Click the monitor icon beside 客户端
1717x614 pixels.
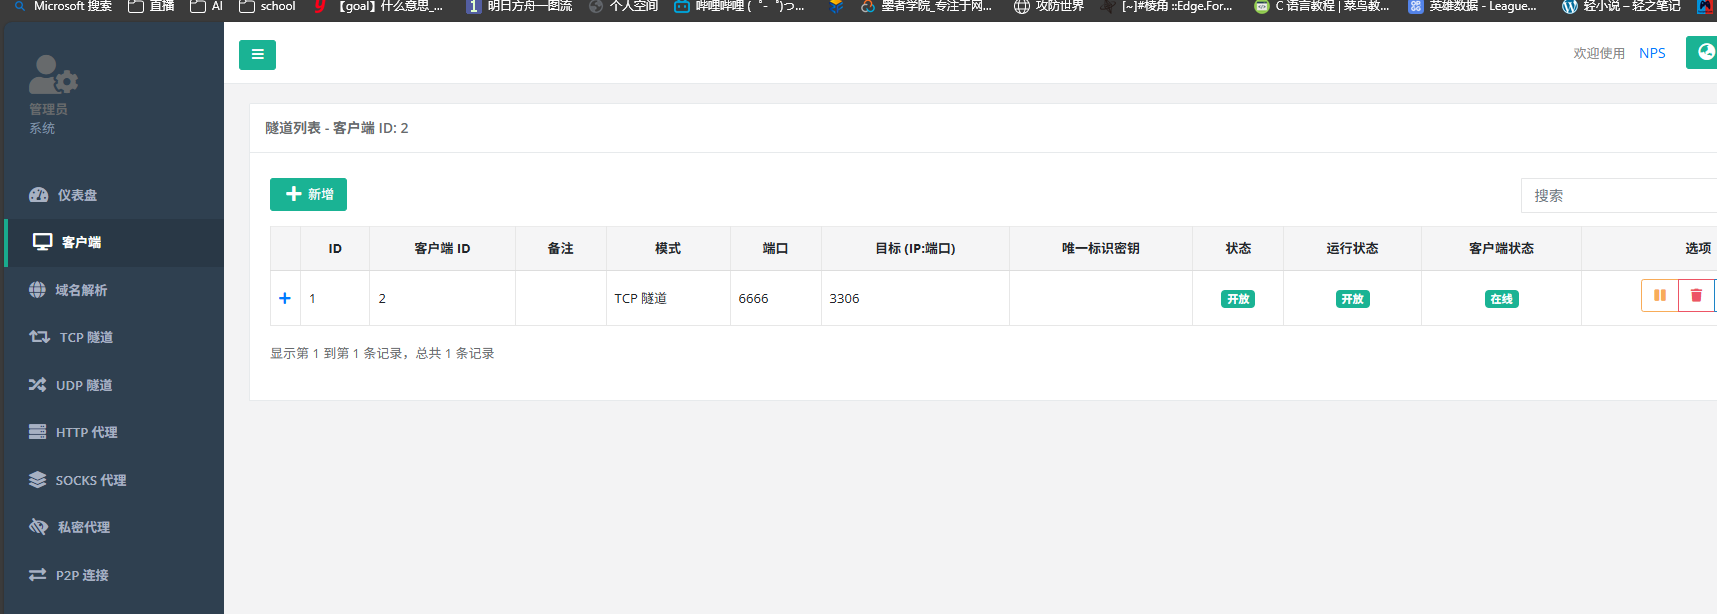(42, 242)
